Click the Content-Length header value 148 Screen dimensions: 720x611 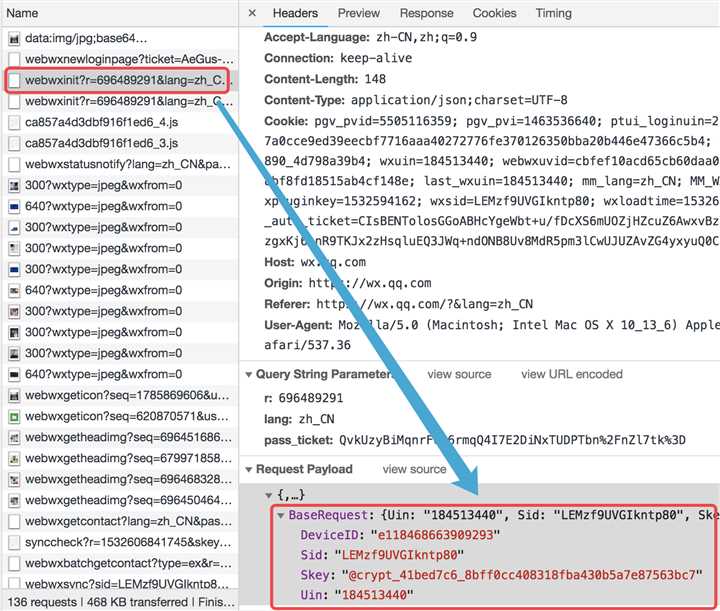[375, 79]
